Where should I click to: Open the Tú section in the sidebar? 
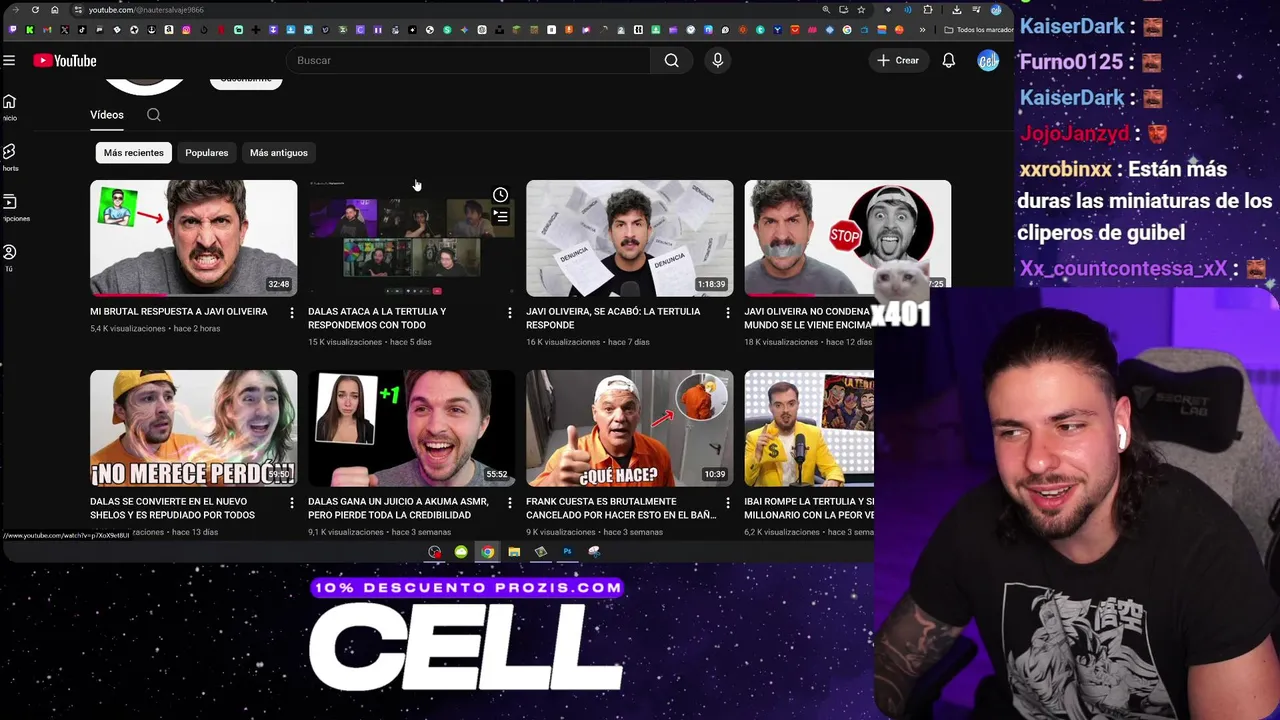pyautogui.click(x=9, y=258)
